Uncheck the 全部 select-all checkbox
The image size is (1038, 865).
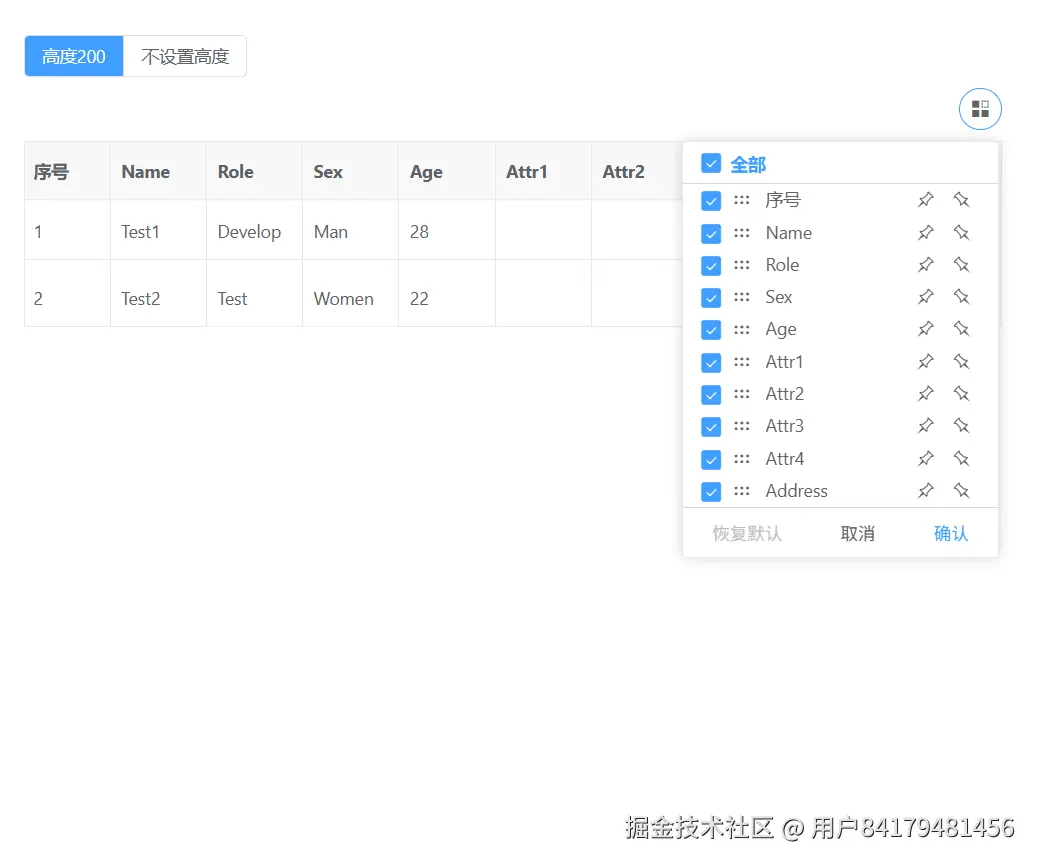click(711, 163)
